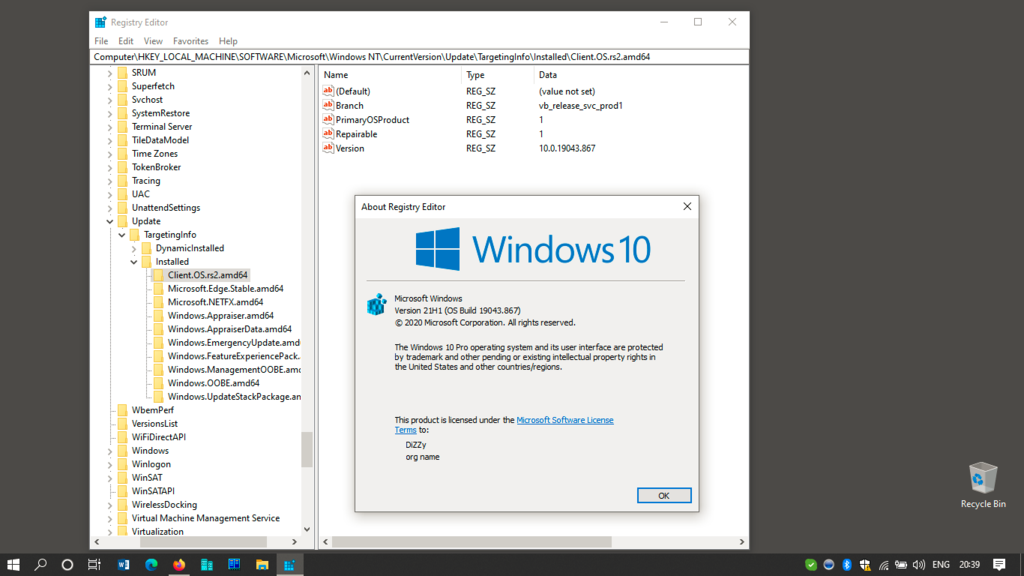This screenshot has width=1024, height=576.
Task: Collapse the Update tree node
Action: coord(110,221)
